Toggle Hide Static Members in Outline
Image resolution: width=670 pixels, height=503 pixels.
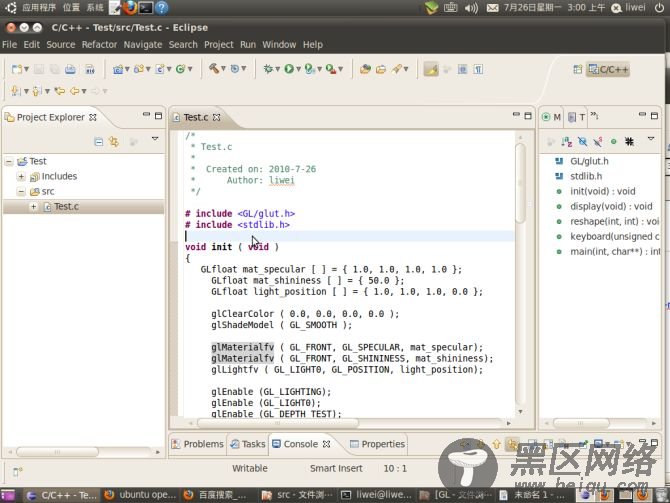[x=598, y=141]
